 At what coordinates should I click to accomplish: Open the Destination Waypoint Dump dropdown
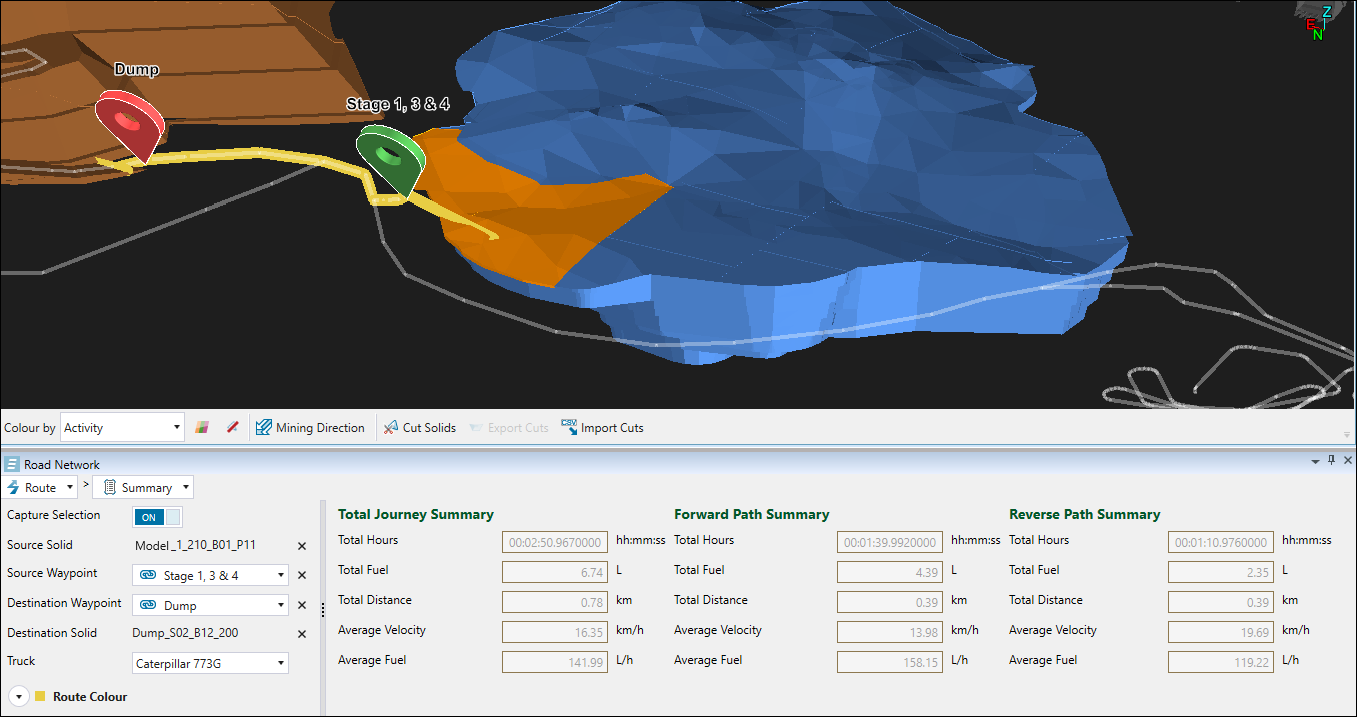pyautogui.click(x=210, y=605)
